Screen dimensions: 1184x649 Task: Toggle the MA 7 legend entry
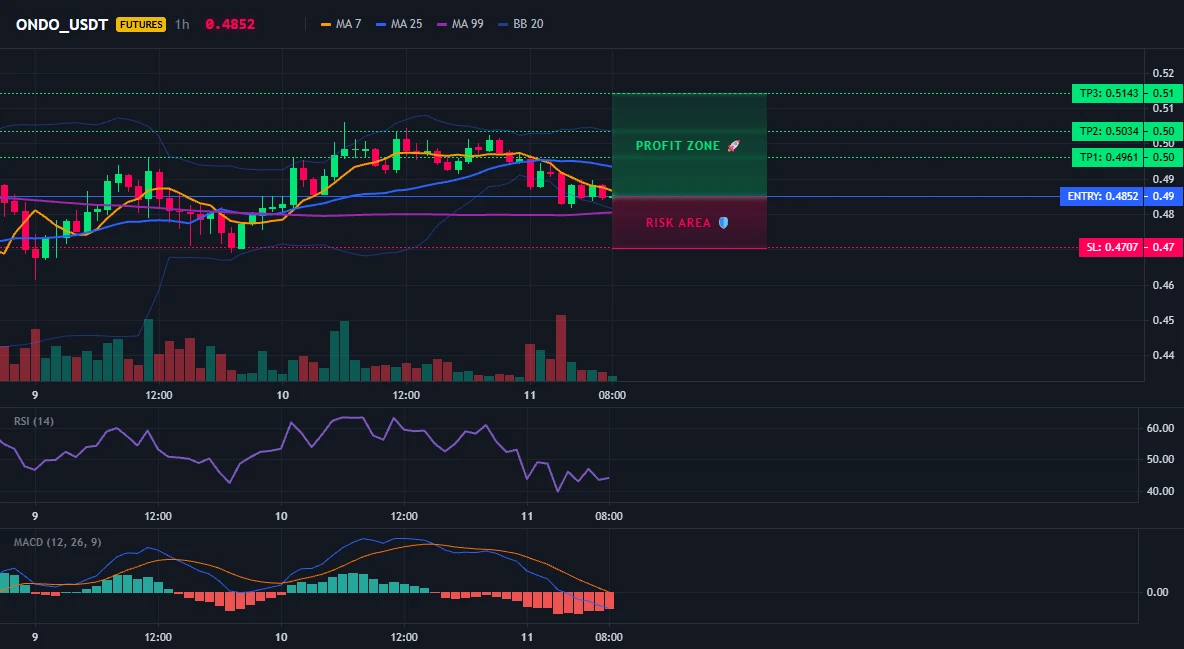[x=341, y=24]
